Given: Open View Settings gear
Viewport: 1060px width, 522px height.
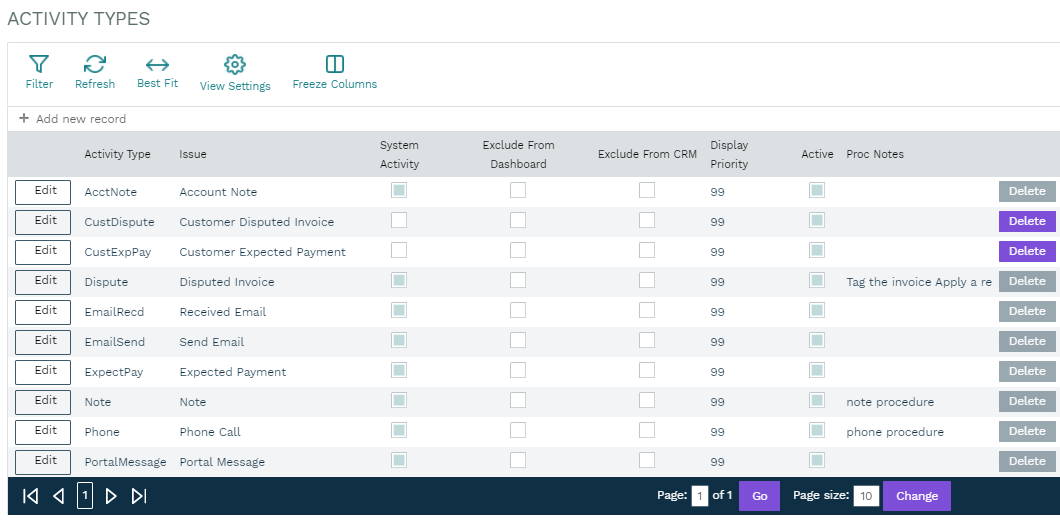Looking at the screenshot, I should (235, 66).
